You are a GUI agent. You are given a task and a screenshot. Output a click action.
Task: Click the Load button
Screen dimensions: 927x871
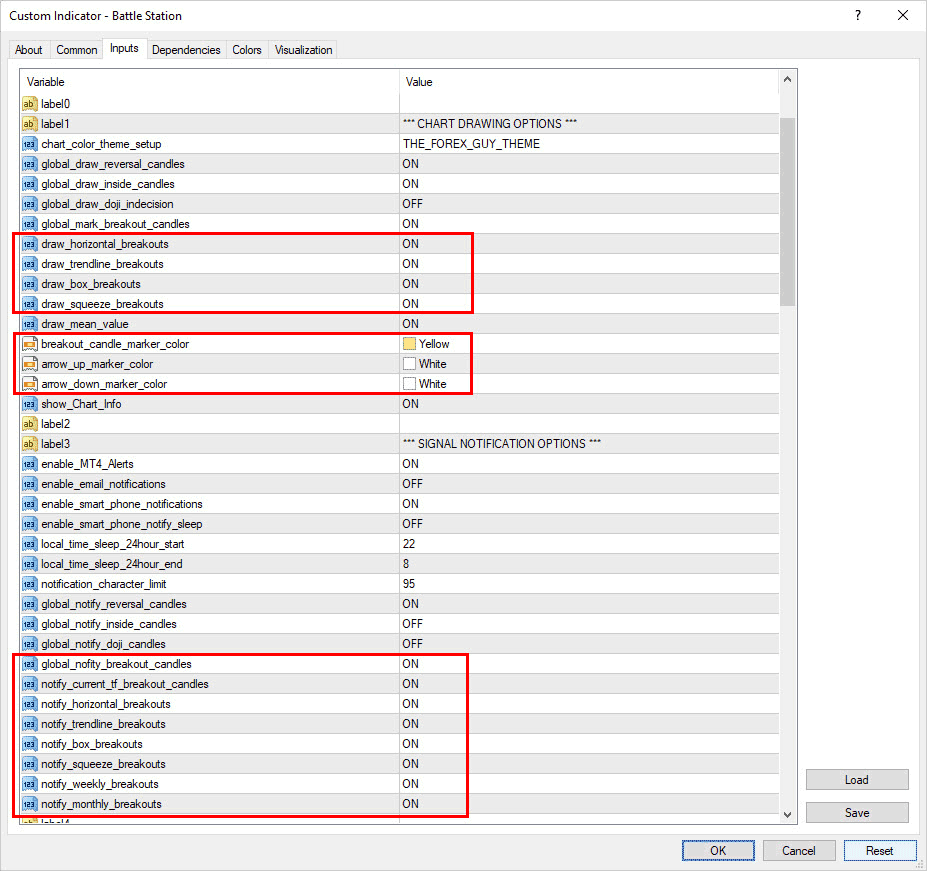[857, 780]
